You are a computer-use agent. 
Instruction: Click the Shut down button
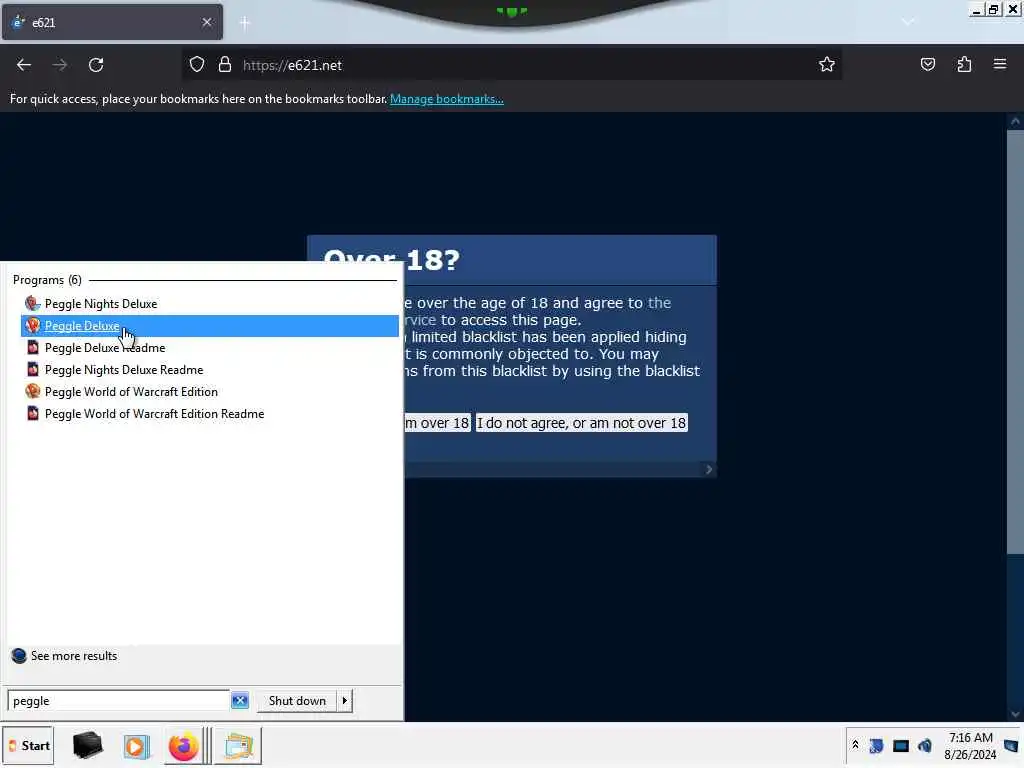pyautogui.click(x=296, y=701)
